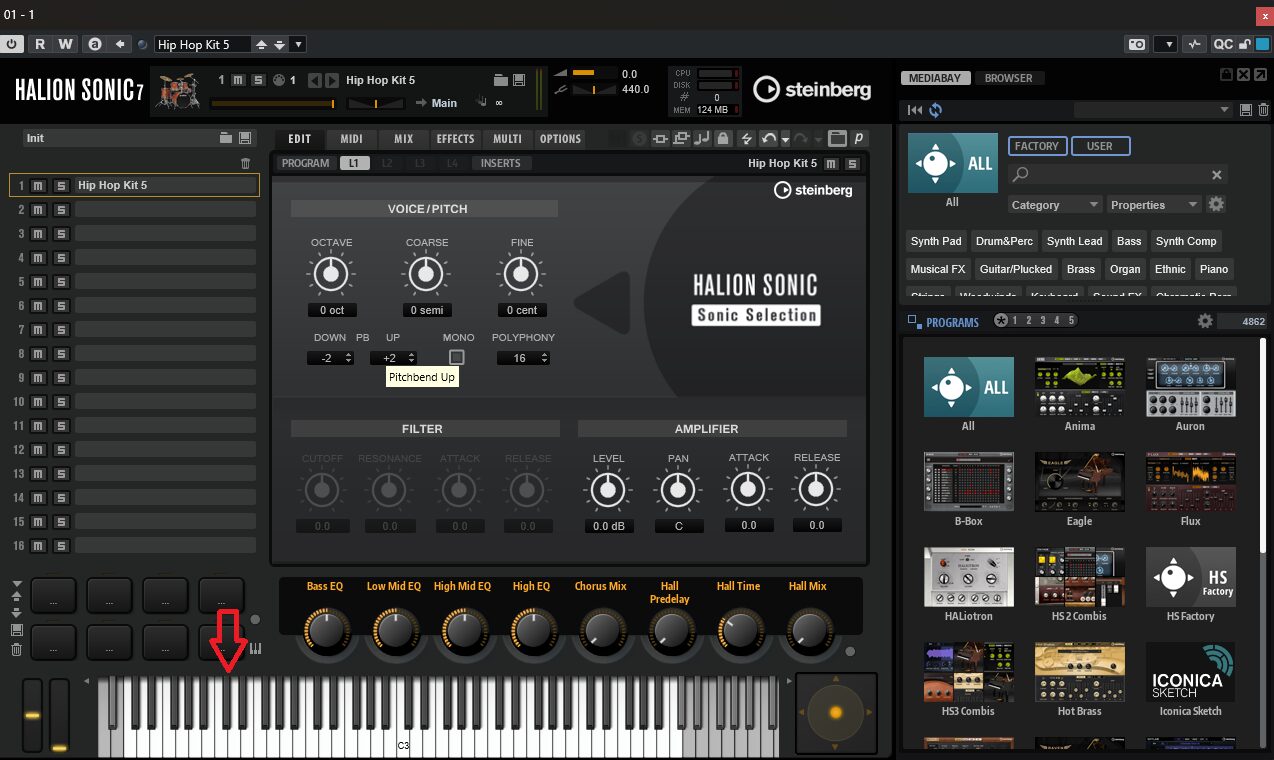Click the trash icon above the slot list
Image resolution: width=1274 pixels, height=760 pixels.
pos(246,163)
